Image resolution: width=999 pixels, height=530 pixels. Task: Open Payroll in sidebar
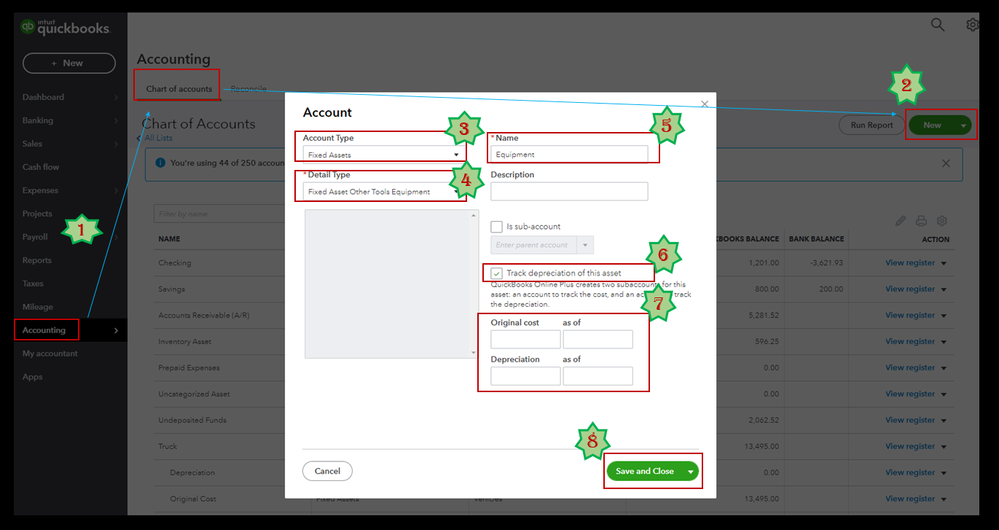click(34, 237)
